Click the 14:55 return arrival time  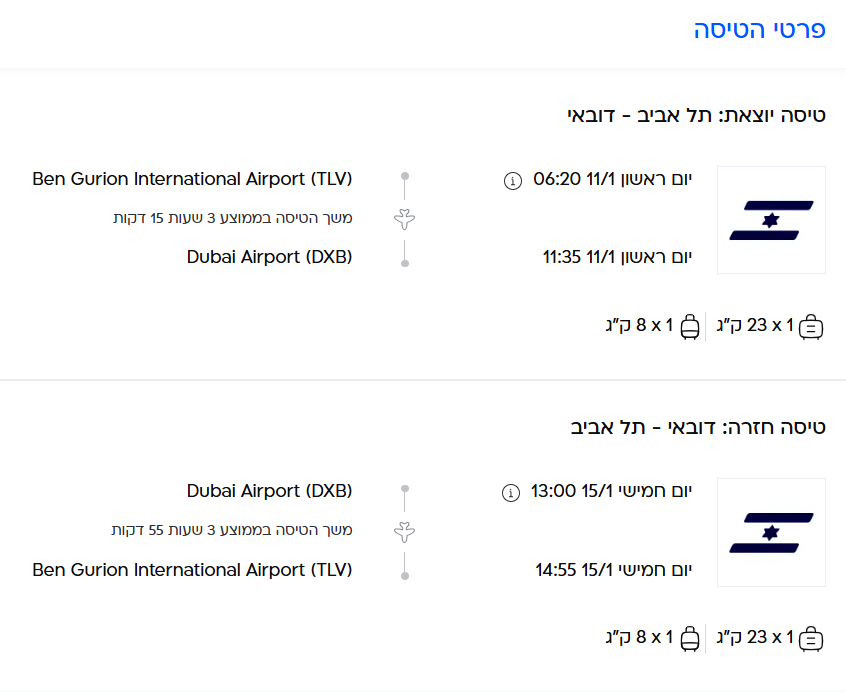pyautogui.click(x=555, y=571)
